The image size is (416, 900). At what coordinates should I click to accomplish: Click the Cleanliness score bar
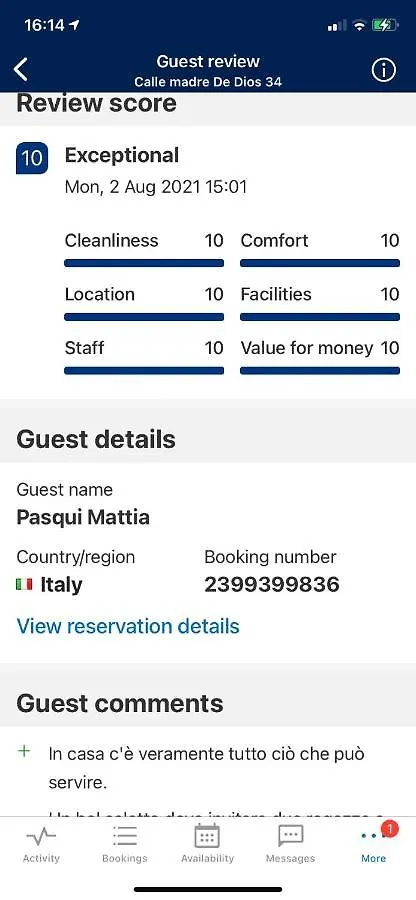[x=144, y=263]
